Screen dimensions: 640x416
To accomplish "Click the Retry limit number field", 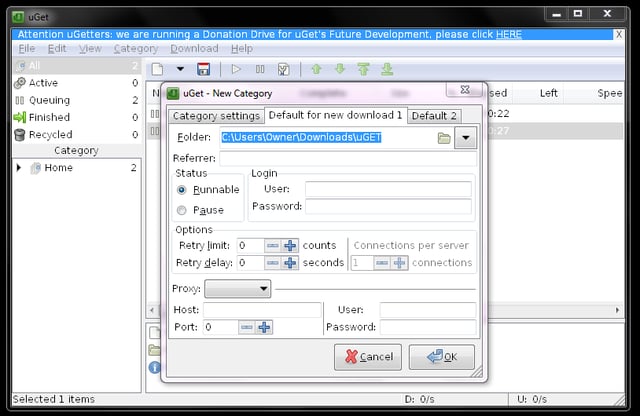I will coord(251,245).
